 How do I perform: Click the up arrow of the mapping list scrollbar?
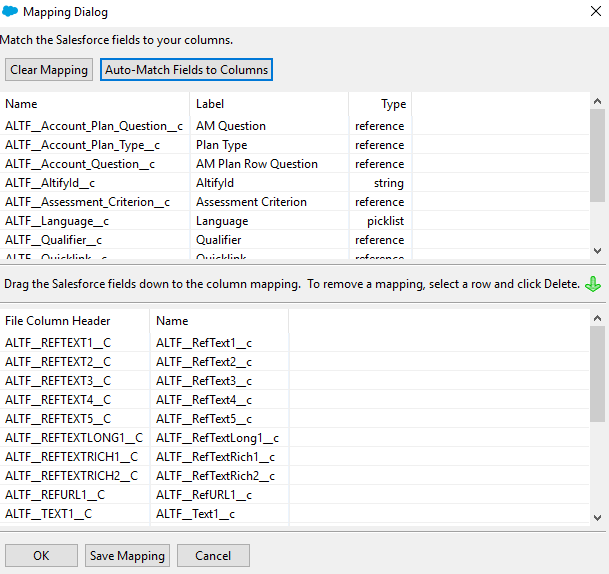click(598, 318)
